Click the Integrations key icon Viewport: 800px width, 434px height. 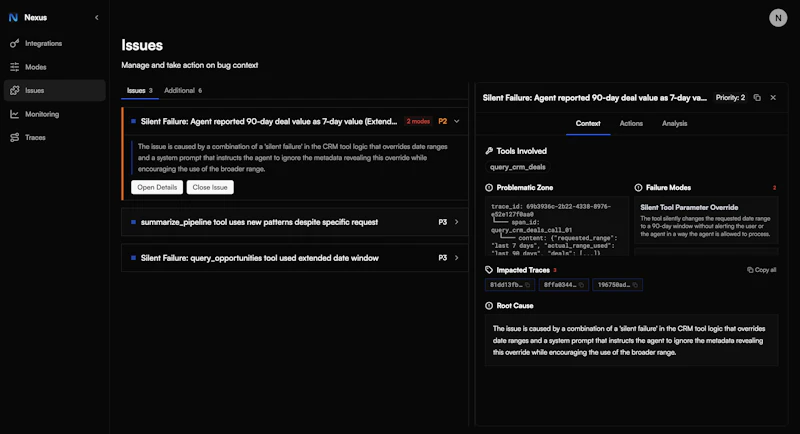[14, 43]
